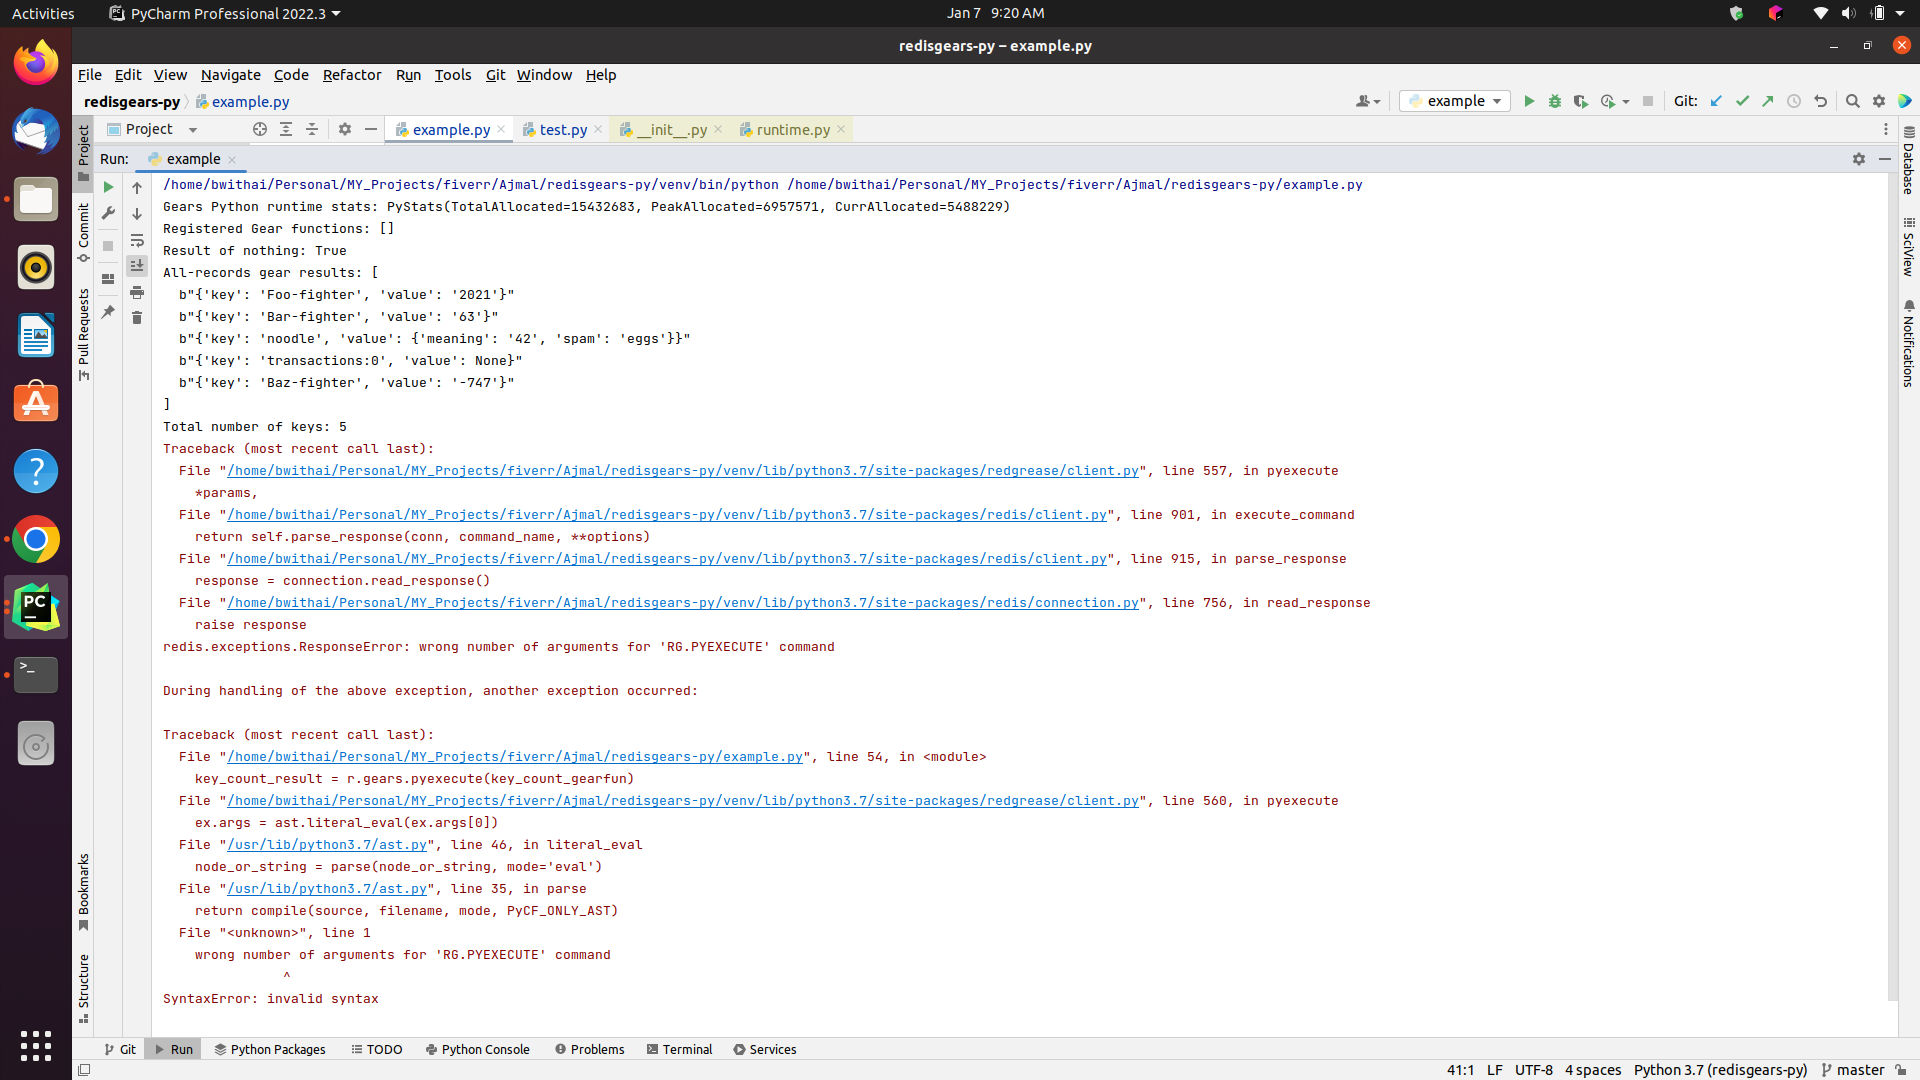Push commits with Git push arrow

click(x=1768, y=101)
